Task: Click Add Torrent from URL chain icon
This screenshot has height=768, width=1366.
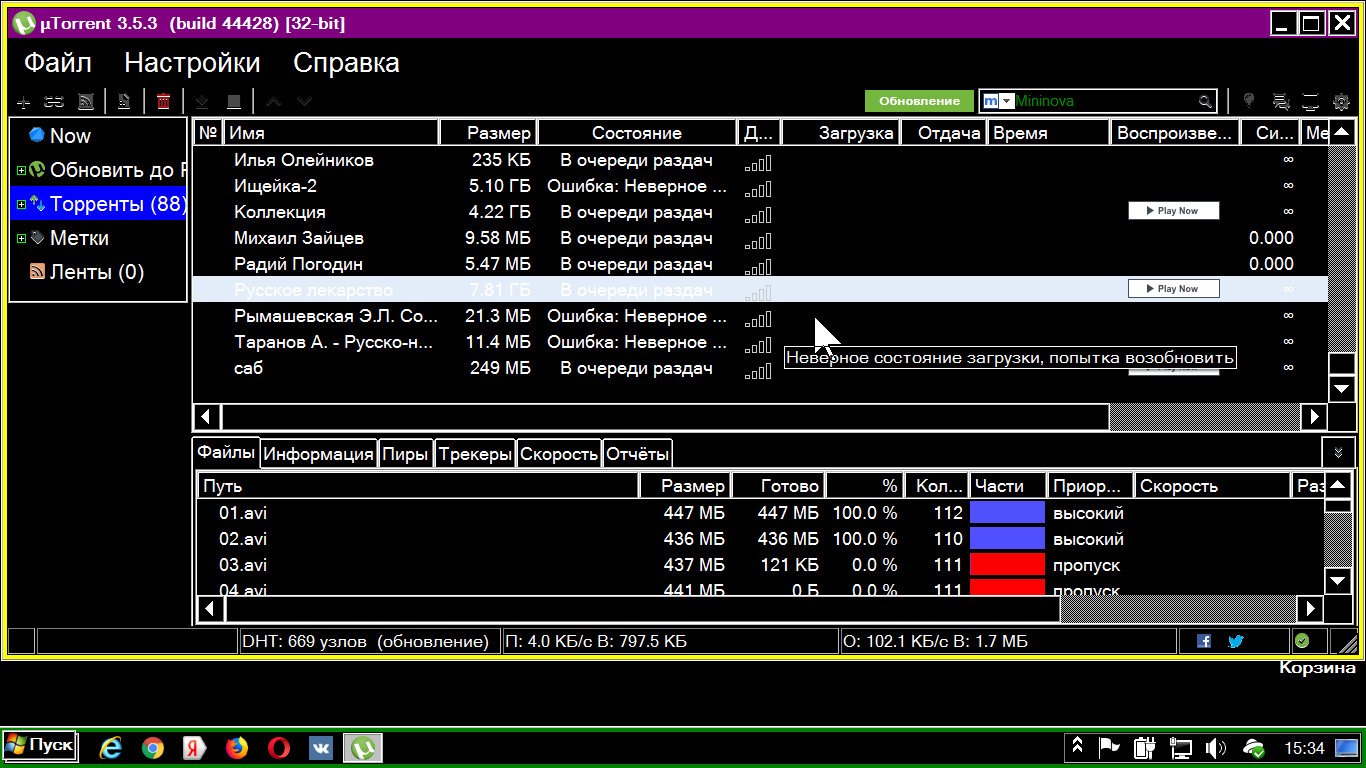Action: pyautogui.click(x=54, y=101)
